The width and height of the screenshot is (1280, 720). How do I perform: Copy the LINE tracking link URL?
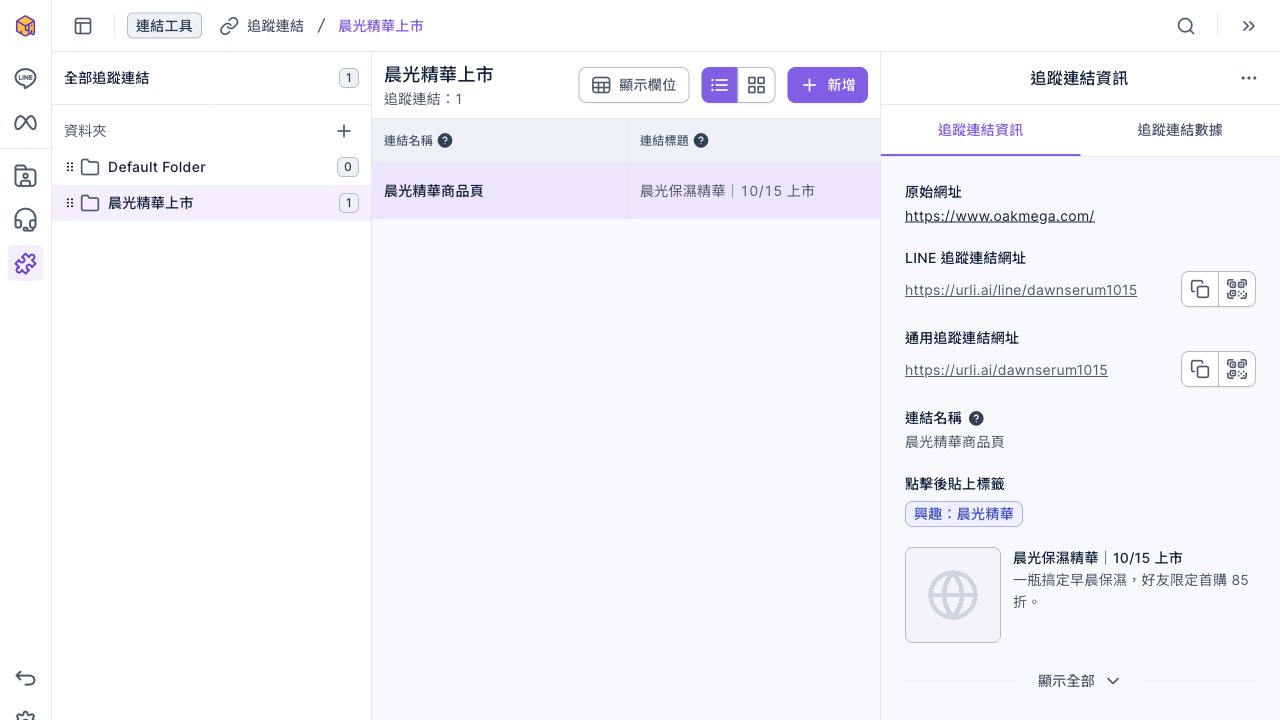pos(1200,289)
